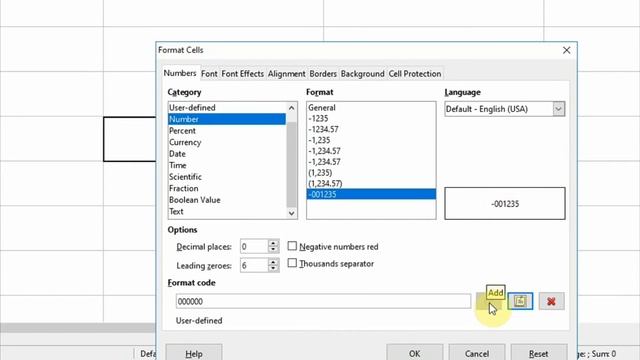Screen dimensions: 640x360
Task: Select the Scientific category
Action: [227, 177]
